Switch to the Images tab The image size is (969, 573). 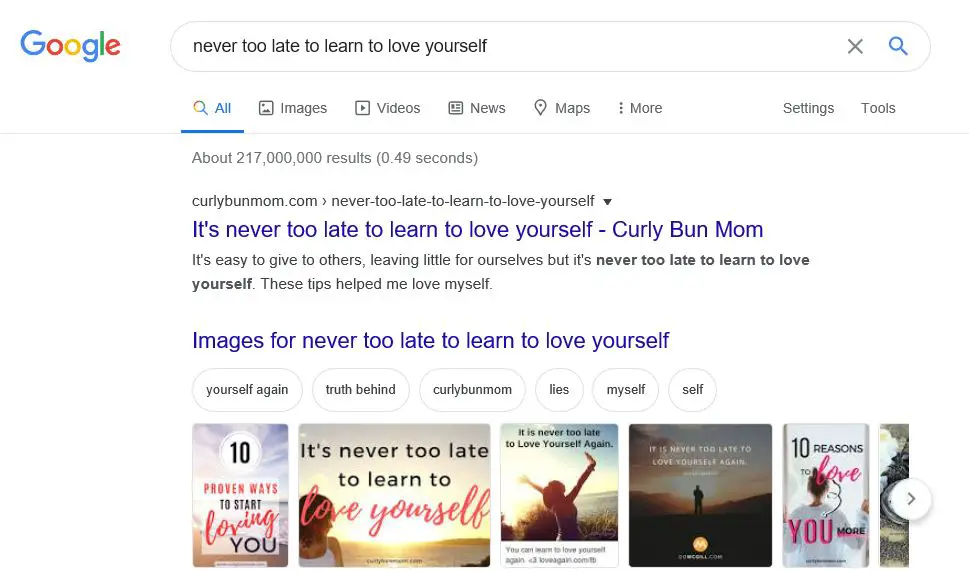point(293,108)
